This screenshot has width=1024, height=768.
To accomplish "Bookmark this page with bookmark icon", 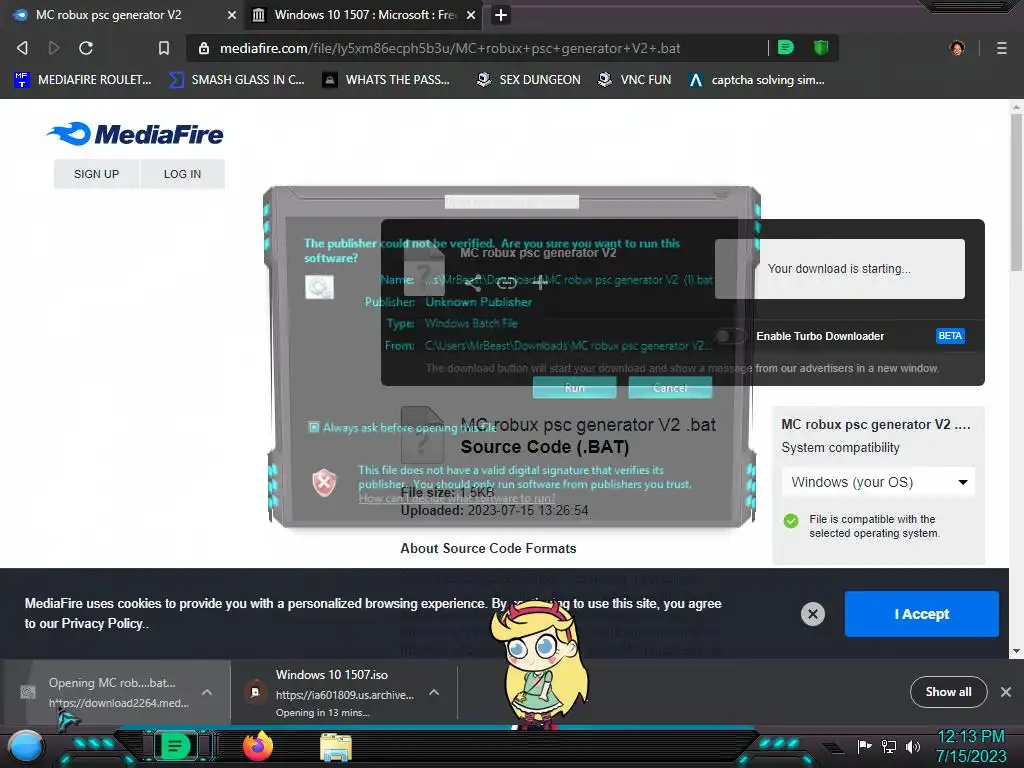I will click(x=164, y=48).
